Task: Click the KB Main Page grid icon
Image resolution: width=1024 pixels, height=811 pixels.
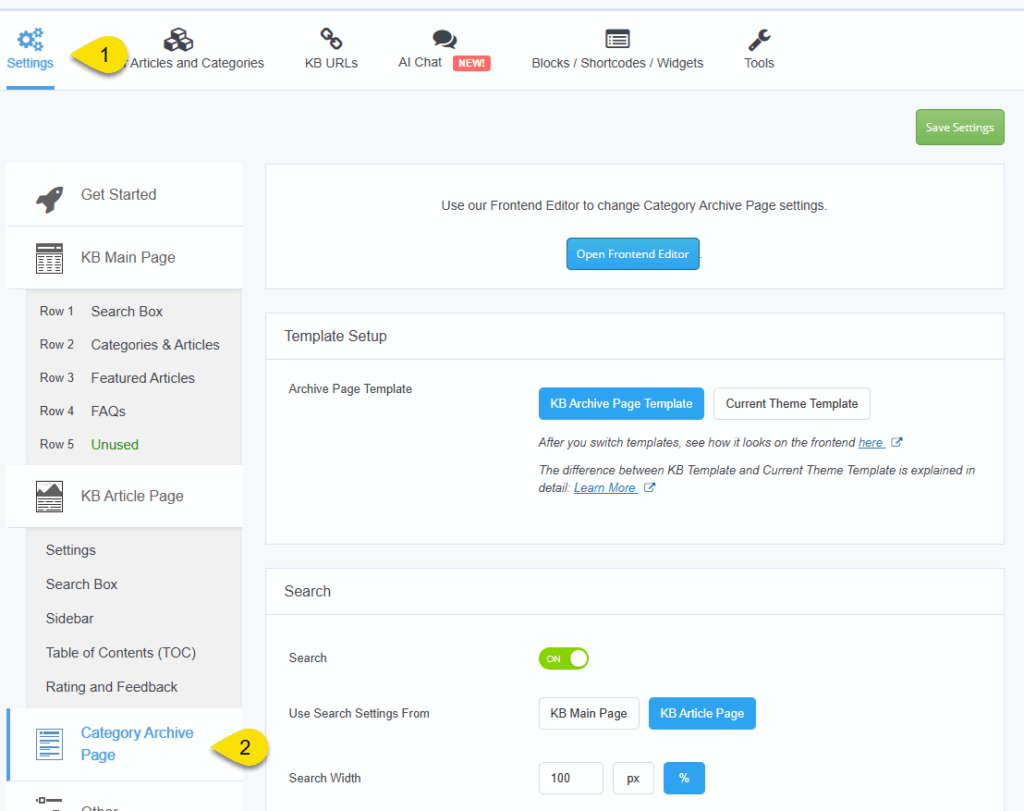Action: coord(49,258)
